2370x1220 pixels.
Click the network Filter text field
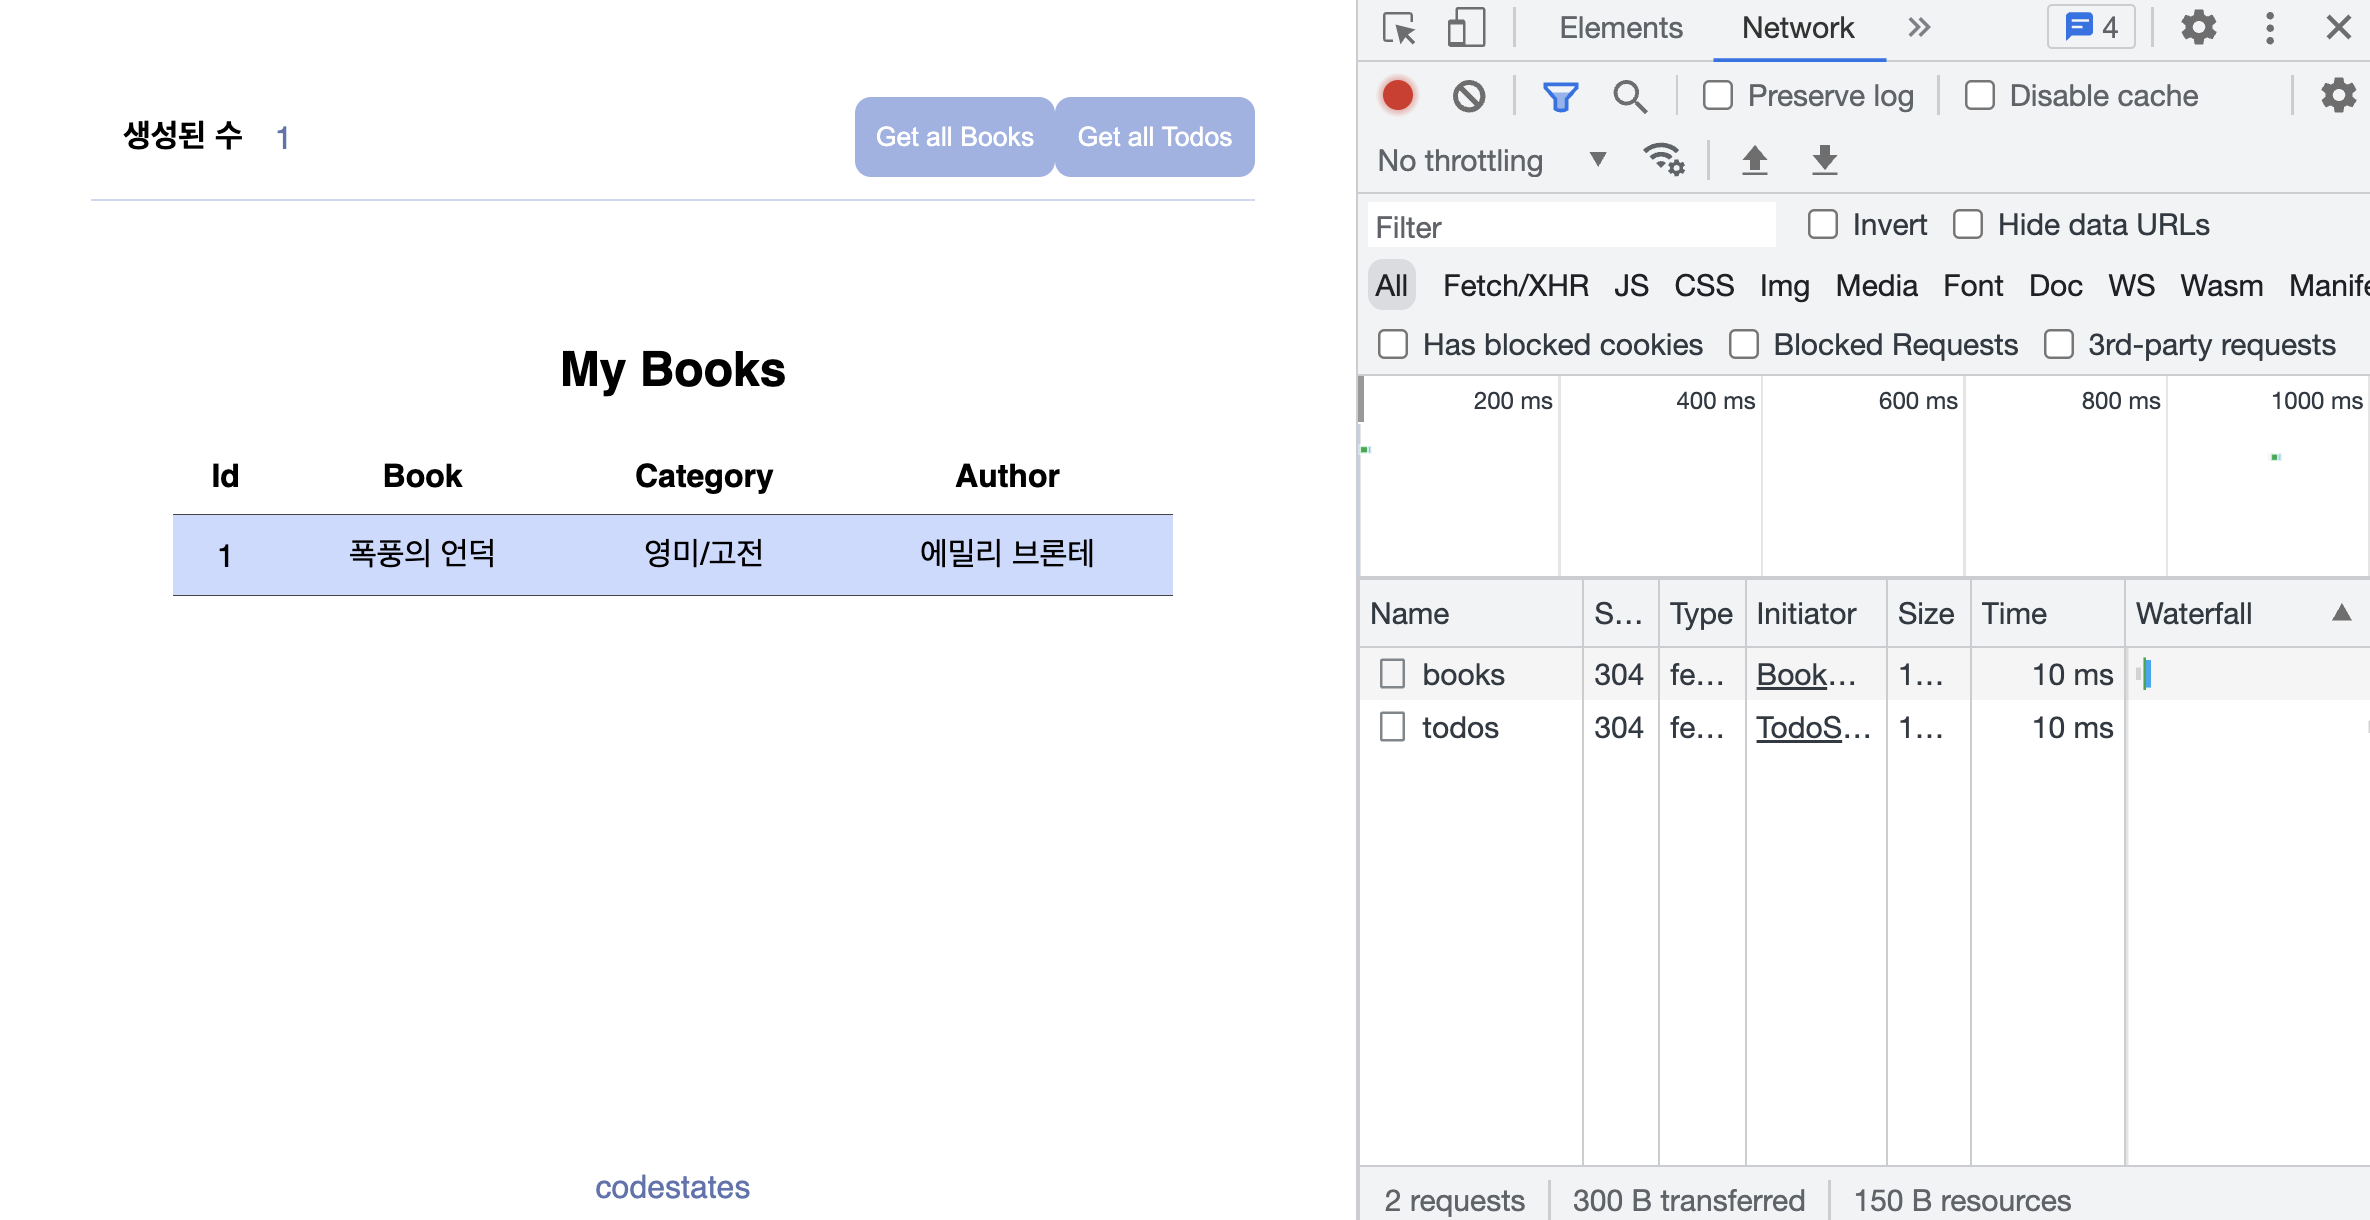(x=1570, y=227)
